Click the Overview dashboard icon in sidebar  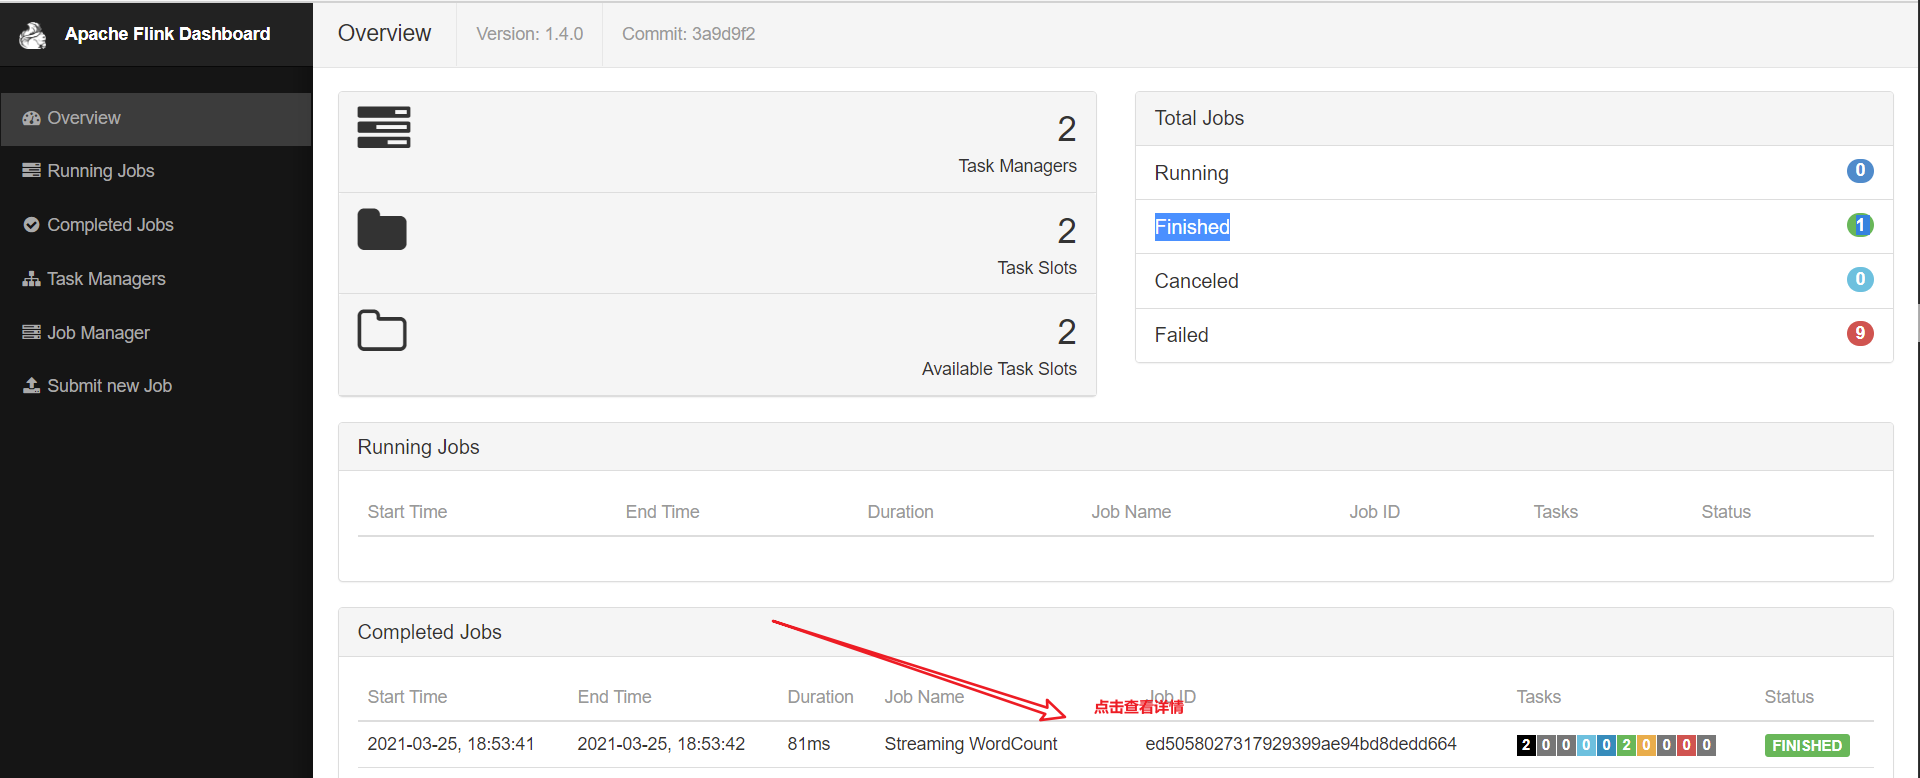(x=31, y=118)
